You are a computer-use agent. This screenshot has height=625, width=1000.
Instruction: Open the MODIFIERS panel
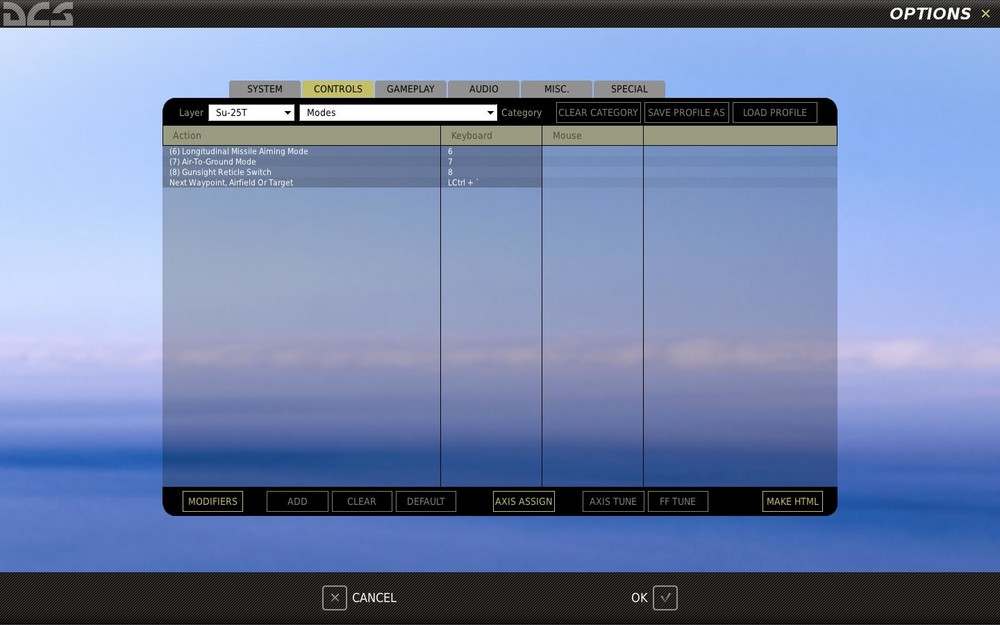click(x=212, y=501)
